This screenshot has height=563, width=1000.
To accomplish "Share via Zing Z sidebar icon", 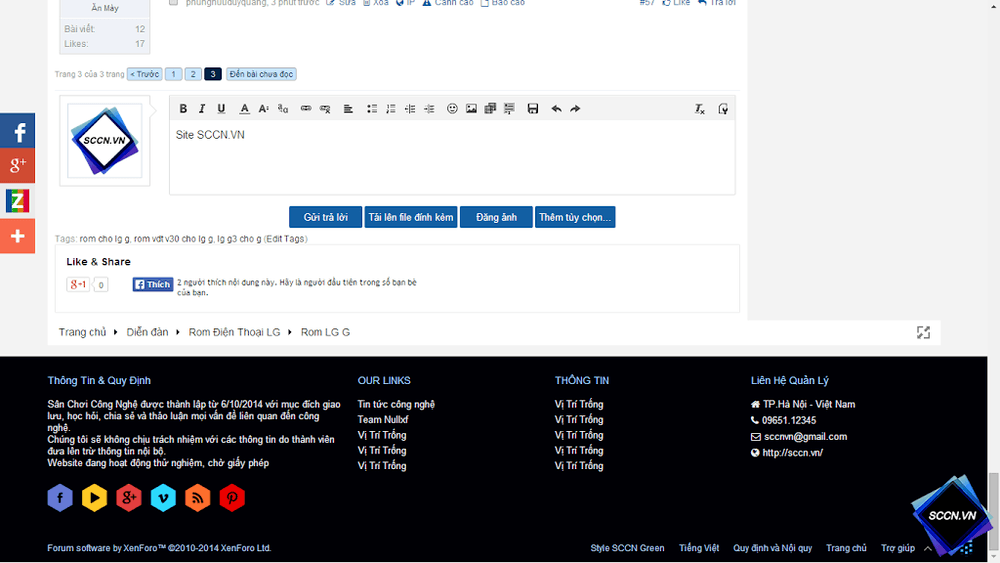I will point(17,201).
